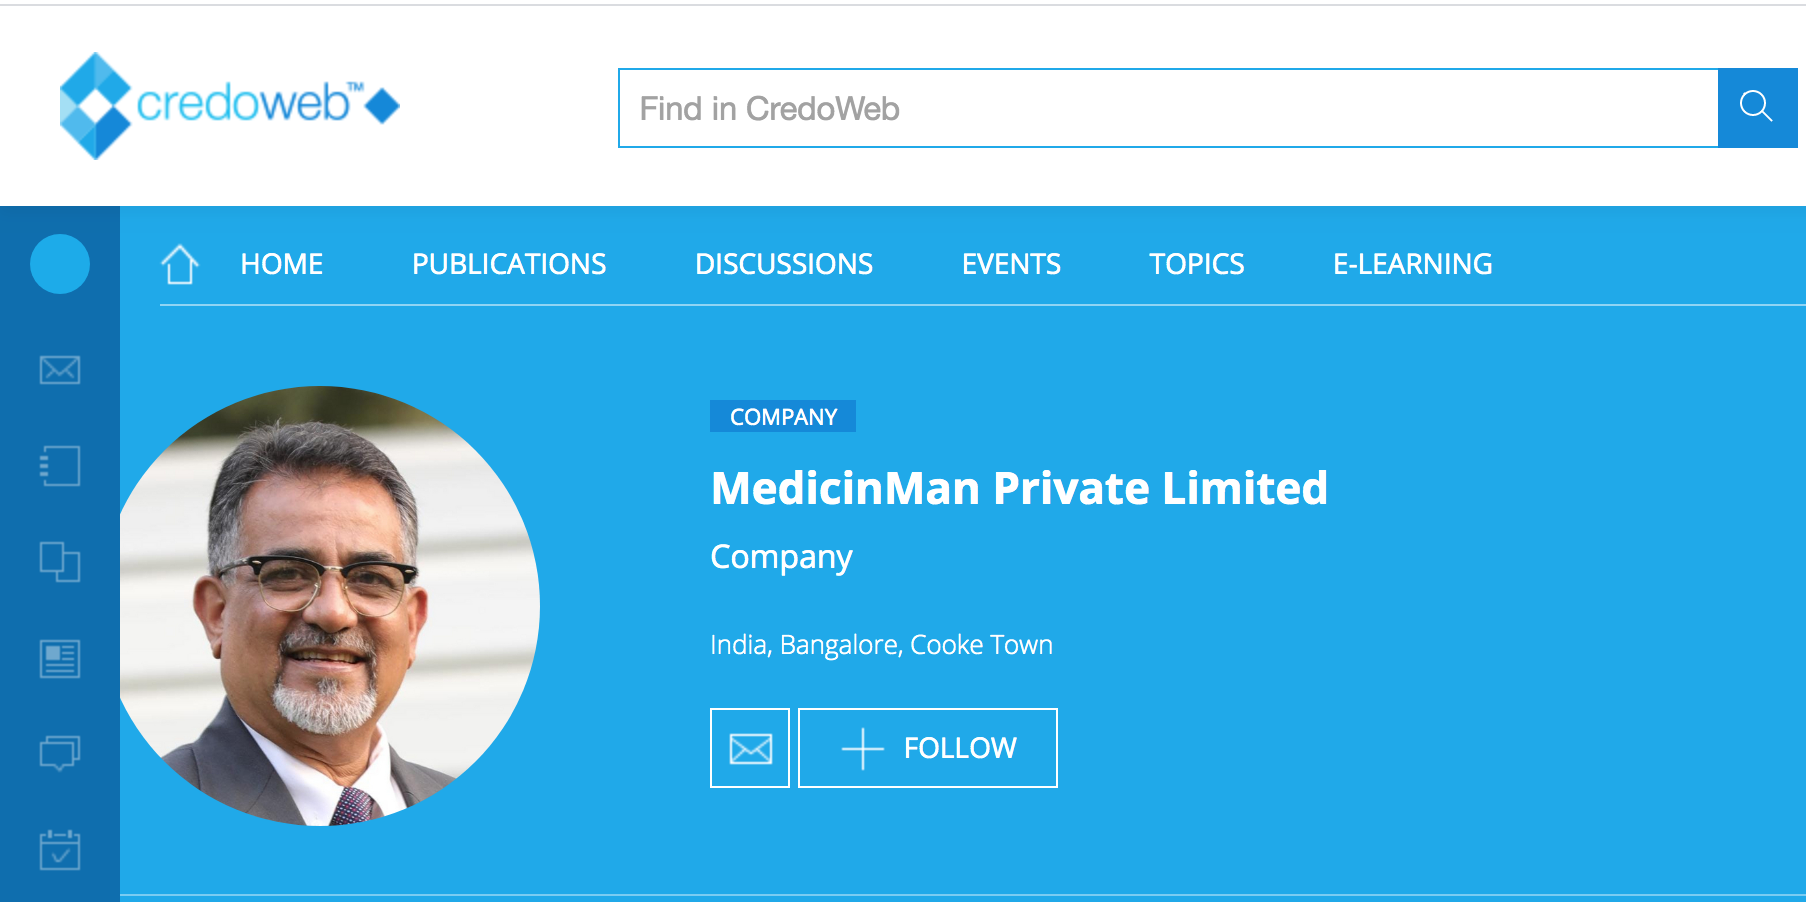Screen dimensions: 1806x902
Task: Open the PUBLICATIONS tab
Action: pyautogui.click(x=509, y=264)
